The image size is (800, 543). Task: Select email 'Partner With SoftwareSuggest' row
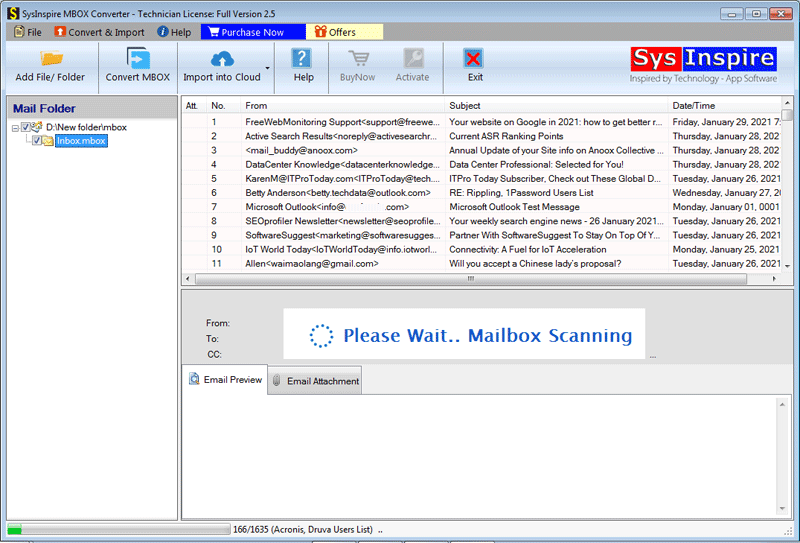pos(481,235)
